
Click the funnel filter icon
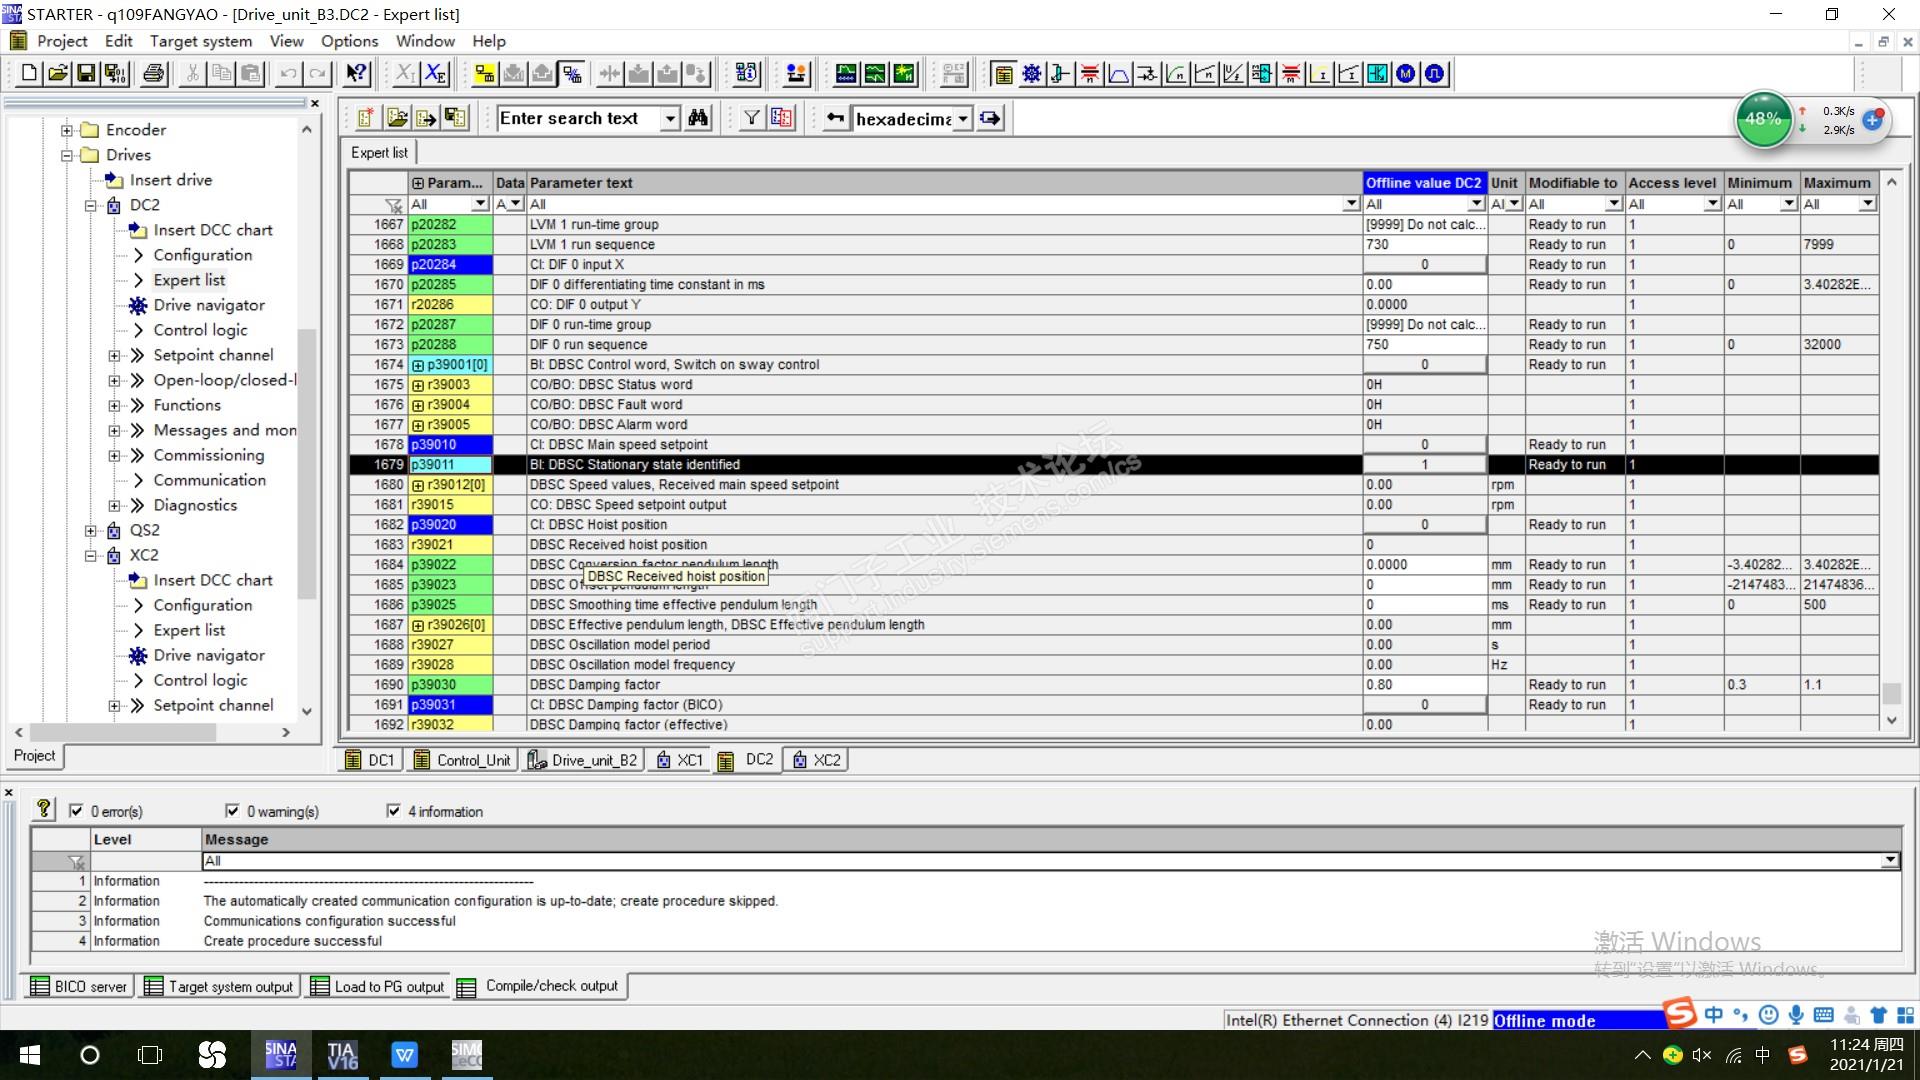point(751,118)
